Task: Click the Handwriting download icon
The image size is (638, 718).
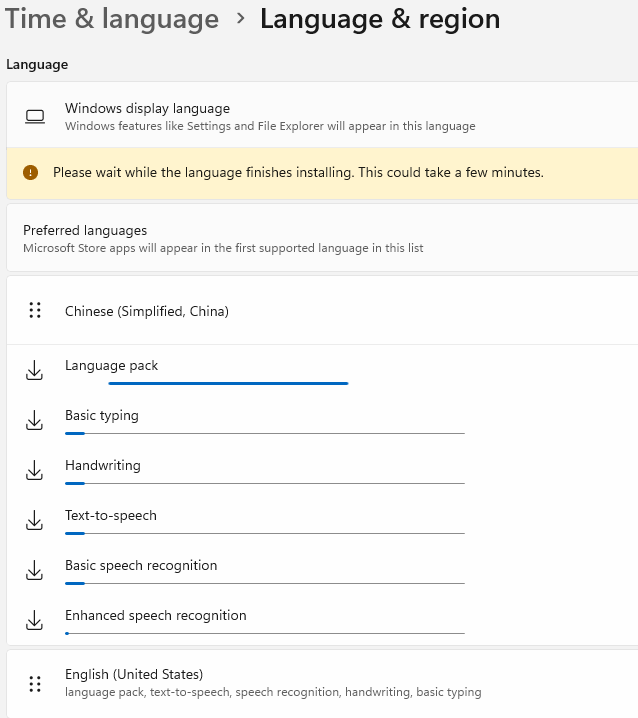Action: click(x=35, y=471)
